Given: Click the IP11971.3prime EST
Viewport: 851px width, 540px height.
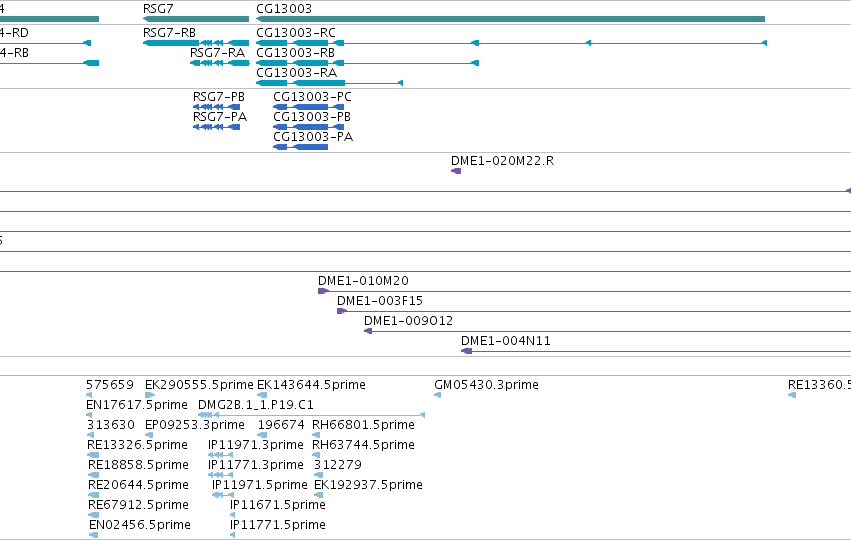Looking at the screenshot, I should (x=220, y=455).
